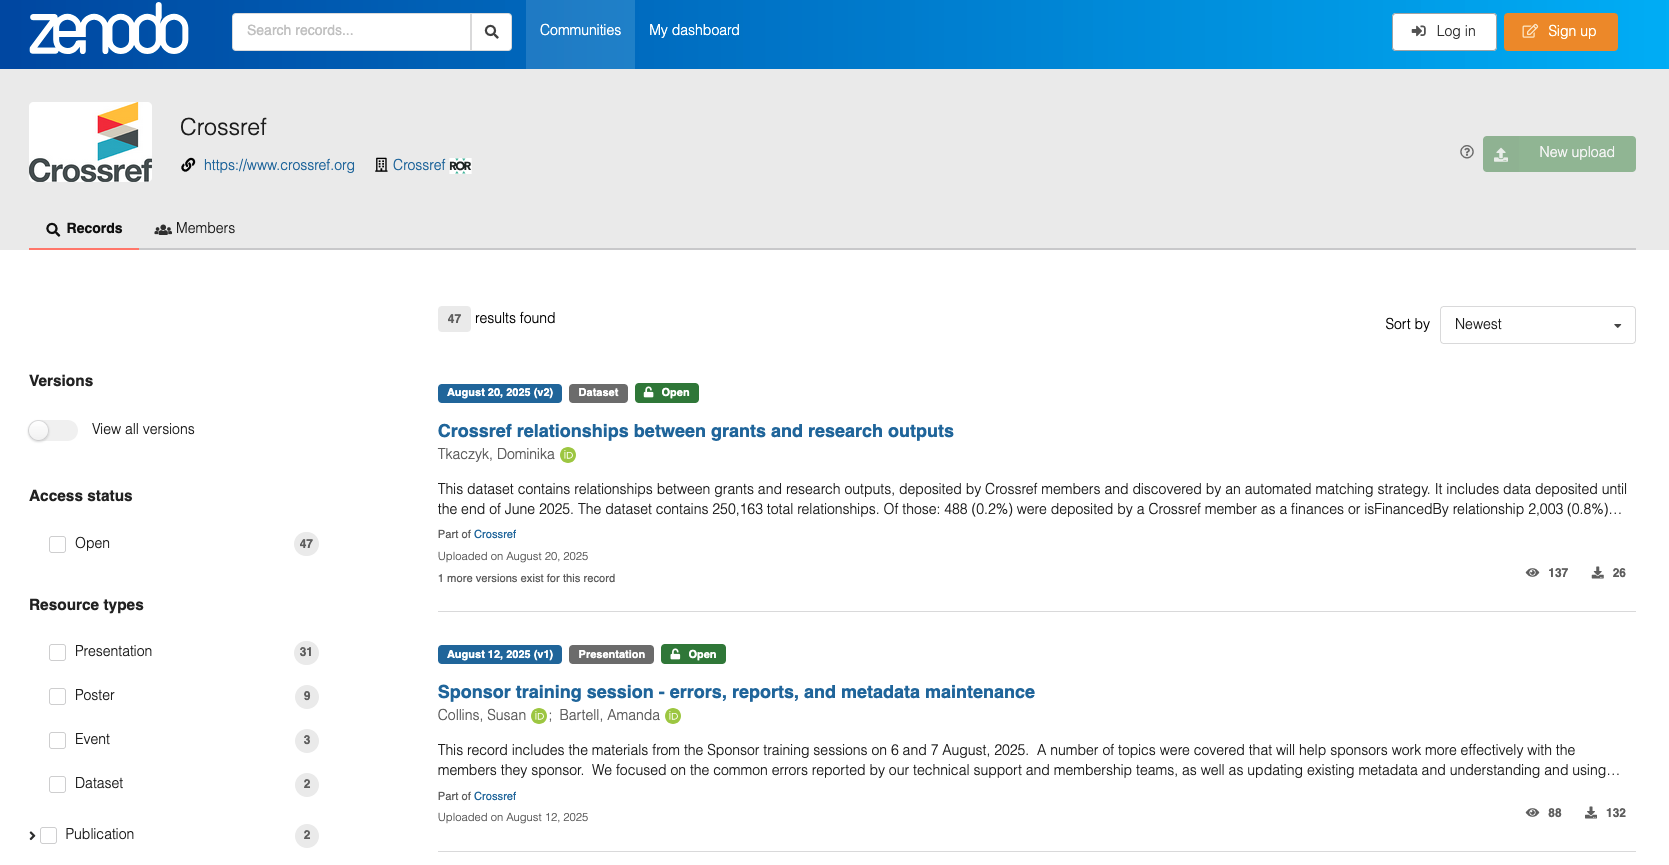The width and height of the screenshot is (1669, 865).
Task: Check the Poster resource type filter
Action: tap(58, 696)
